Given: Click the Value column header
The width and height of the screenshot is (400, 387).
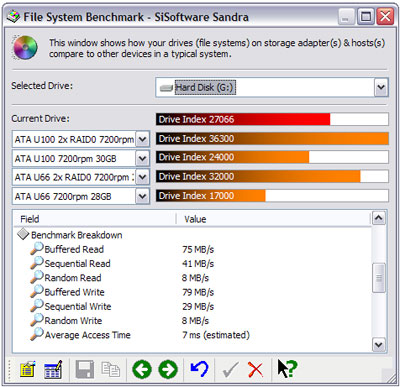Looking at the screenshot, I should pyautogui.click(x=273, y=219).
